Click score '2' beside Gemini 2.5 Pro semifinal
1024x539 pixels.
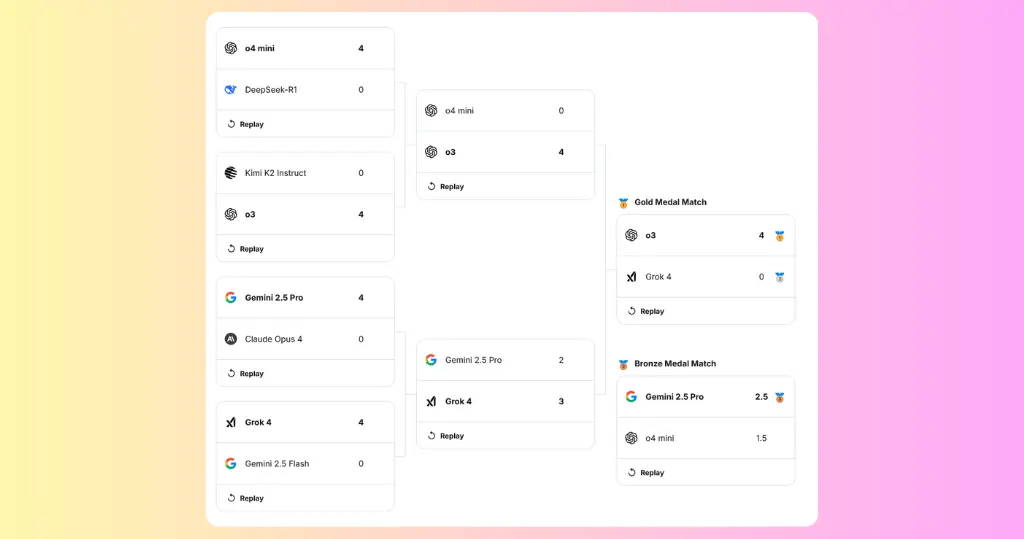click(561, 360)
